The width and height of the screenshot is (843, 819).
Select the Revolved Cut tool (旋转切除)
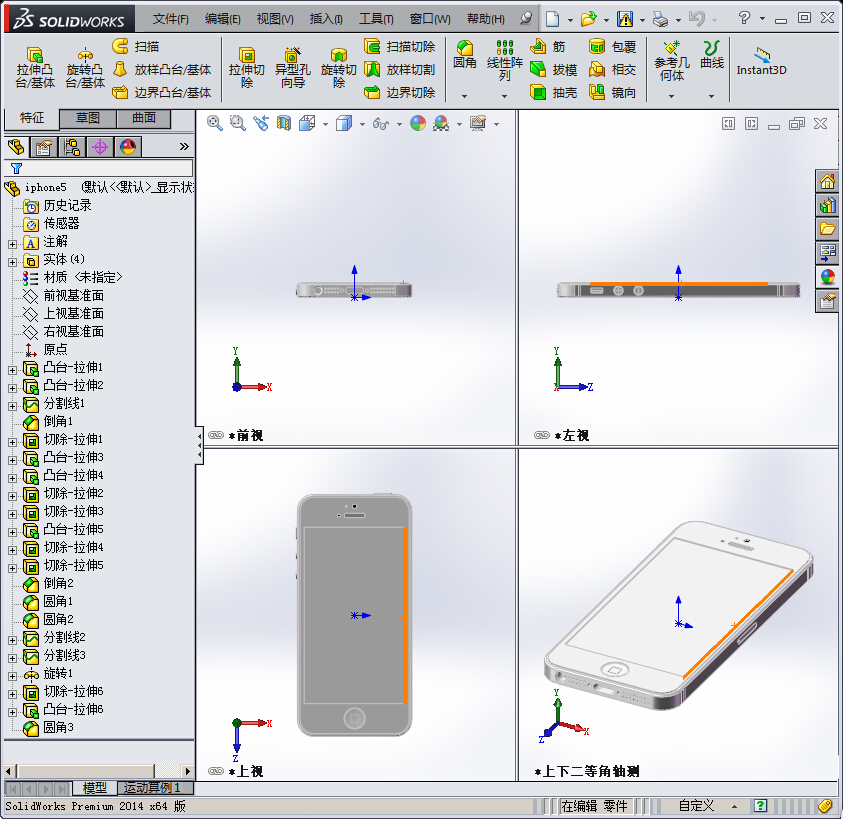tap(339, 68)
